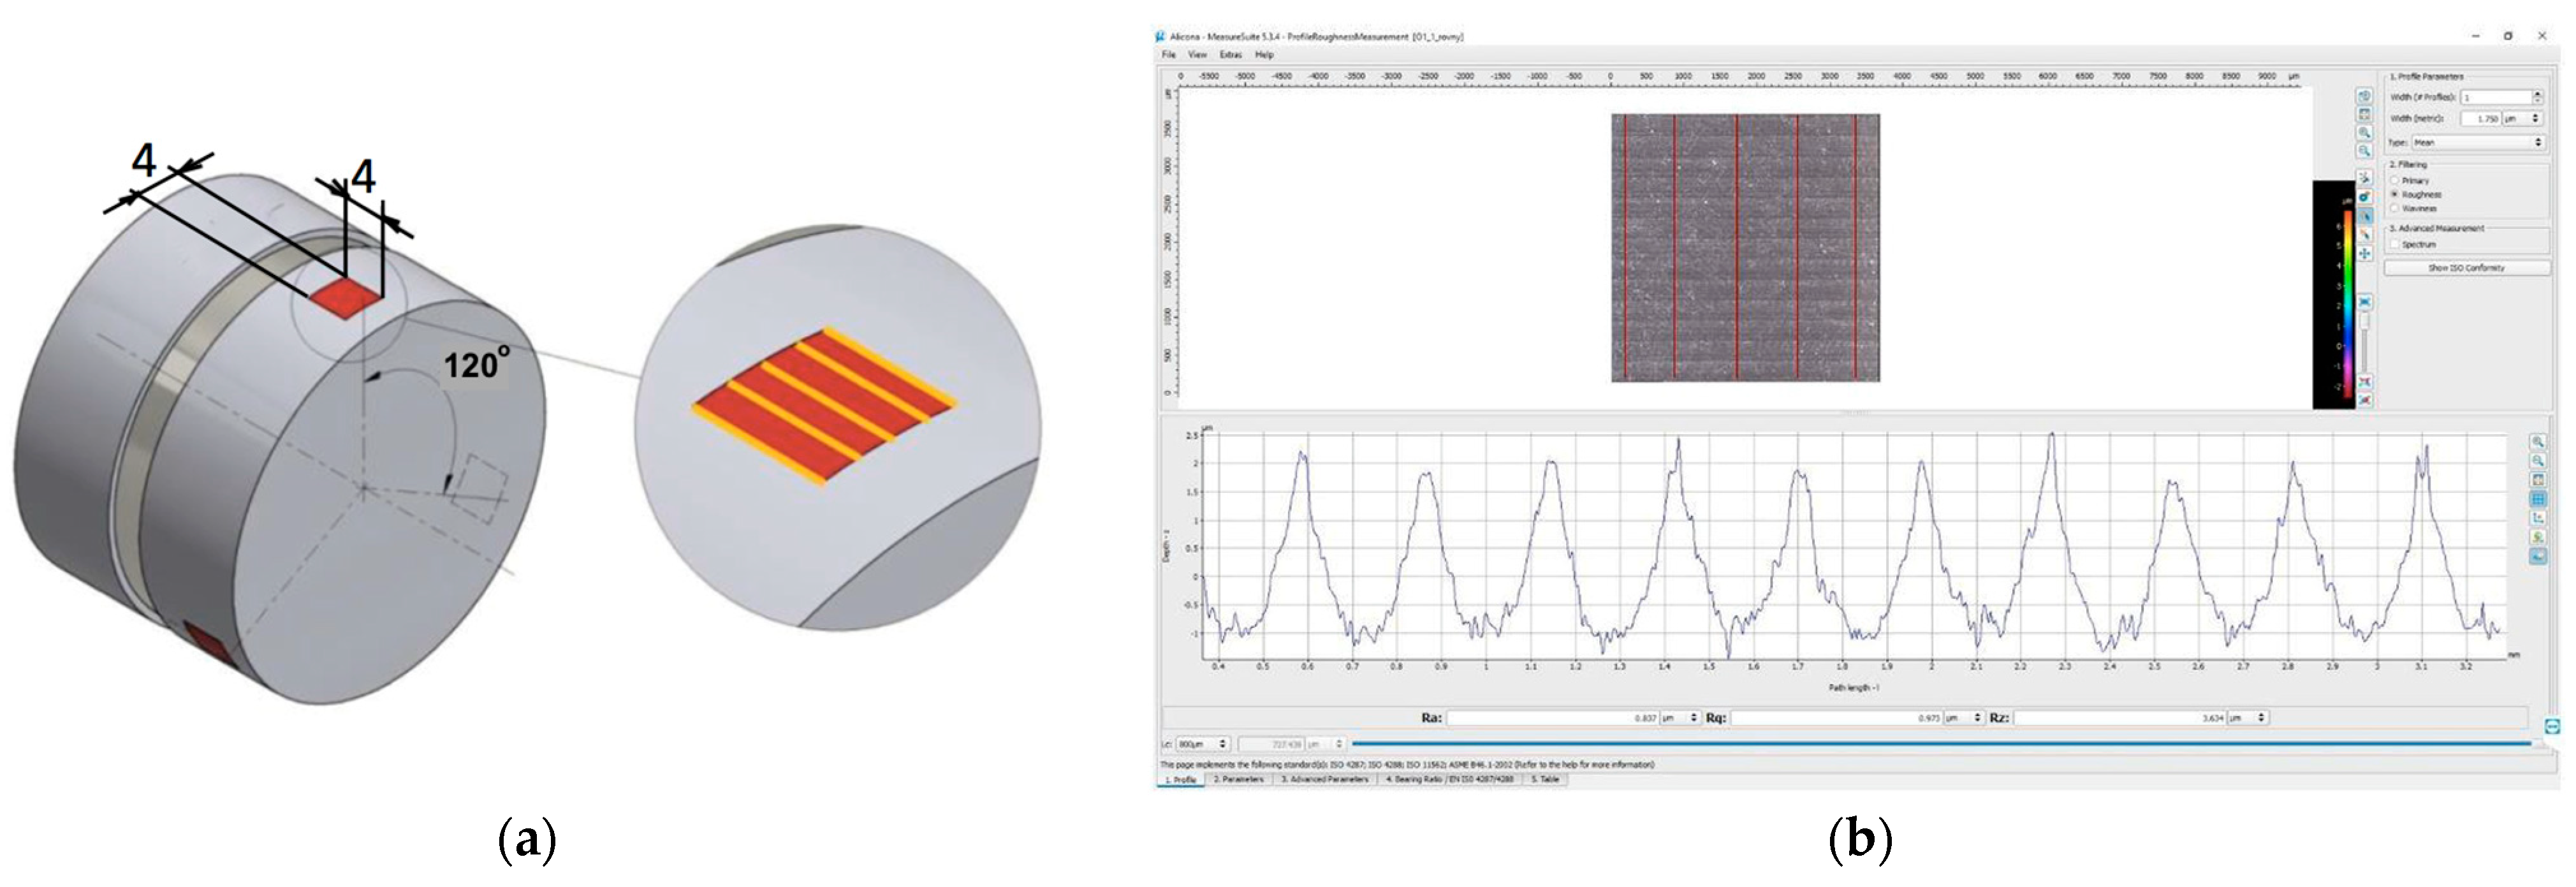
Task: Select the Waviness filtering option
Action: pos(2395,208)
